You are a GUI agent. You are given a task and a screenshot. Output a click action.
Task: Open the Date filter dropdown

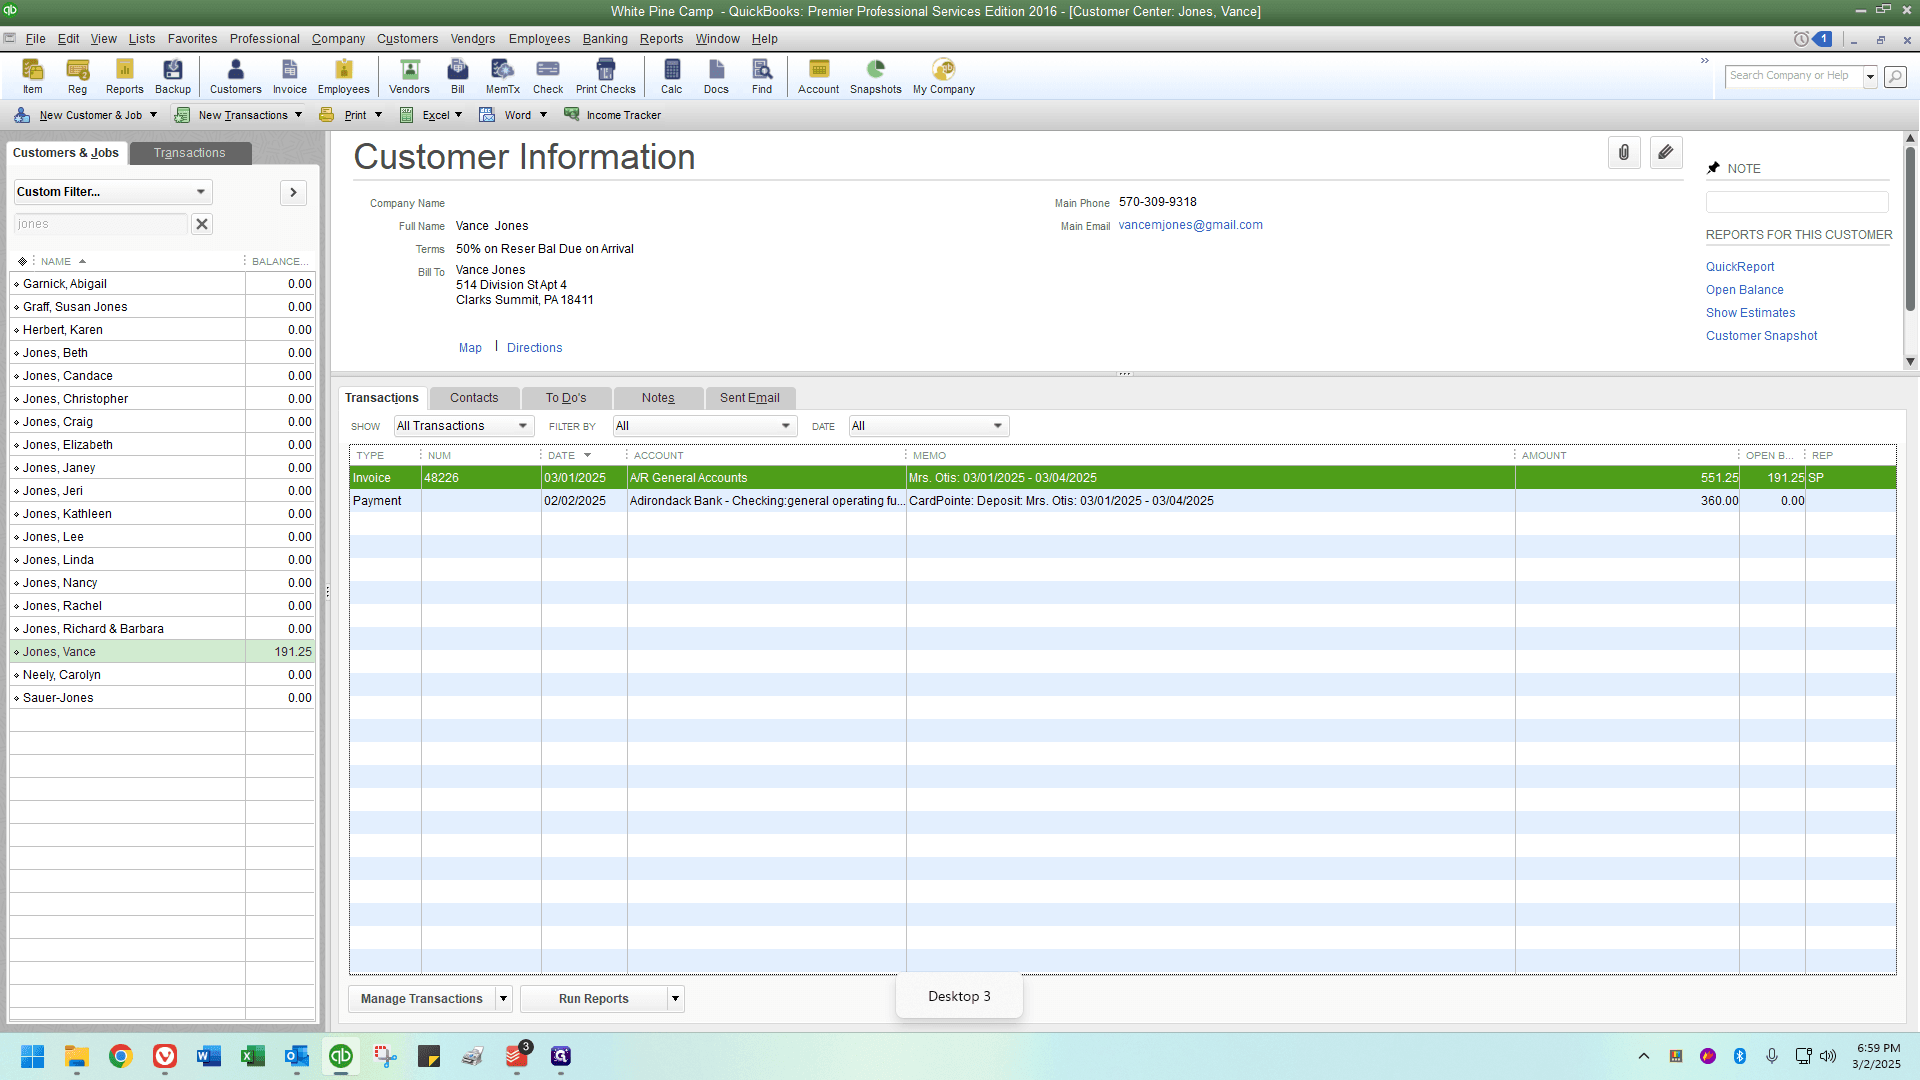[928, 426]
